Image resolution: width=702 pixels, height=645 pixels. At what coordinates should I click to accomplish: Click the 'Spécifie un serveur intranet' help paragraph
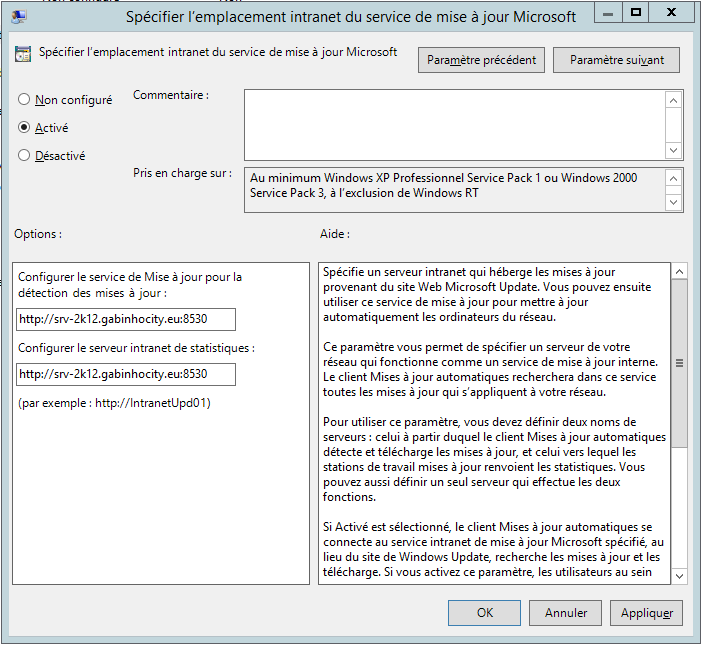pos(487,295)
